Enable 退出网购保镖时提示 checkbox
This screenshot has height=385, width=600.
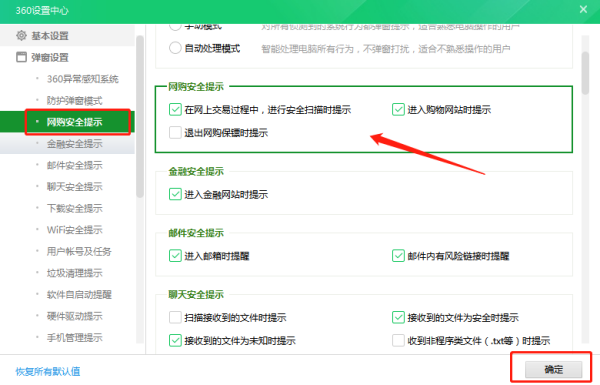click(x=175, y=133)
